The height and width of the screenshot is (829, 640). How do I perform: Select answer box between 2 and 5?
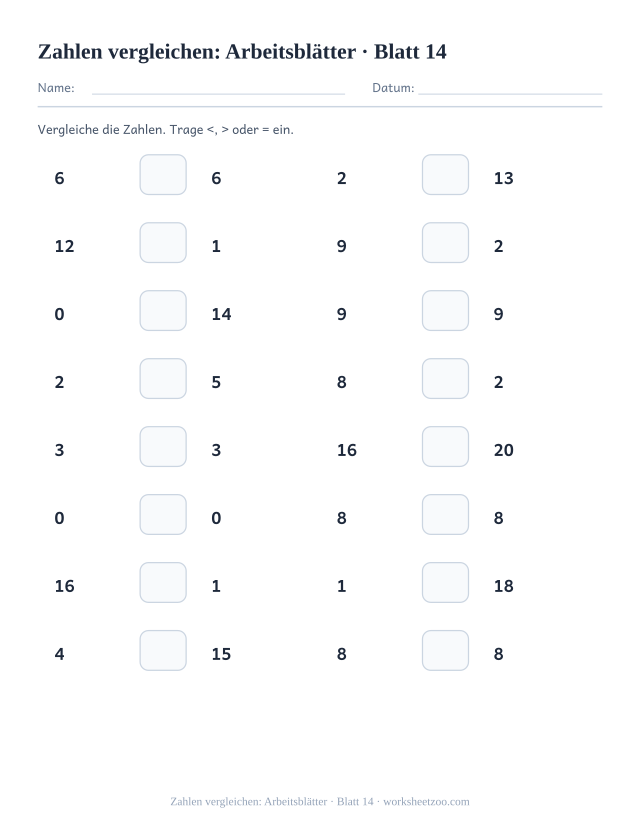163,379
